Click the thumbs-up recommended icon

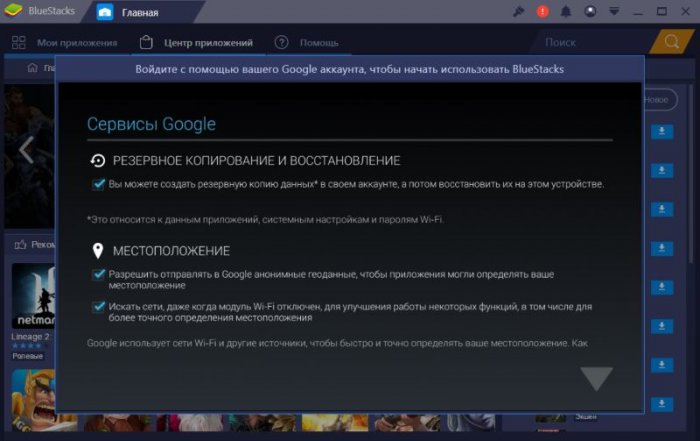click(x=20, y=245)
